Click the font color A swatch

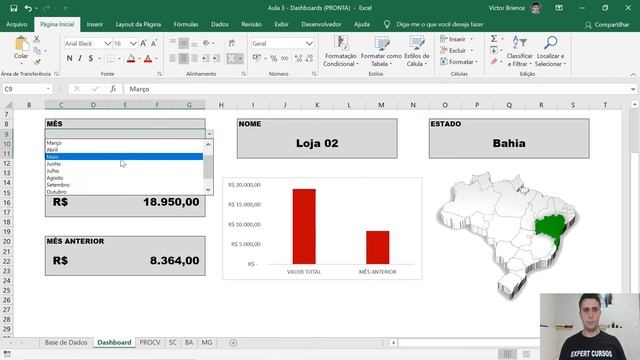(x=148, y=59)
